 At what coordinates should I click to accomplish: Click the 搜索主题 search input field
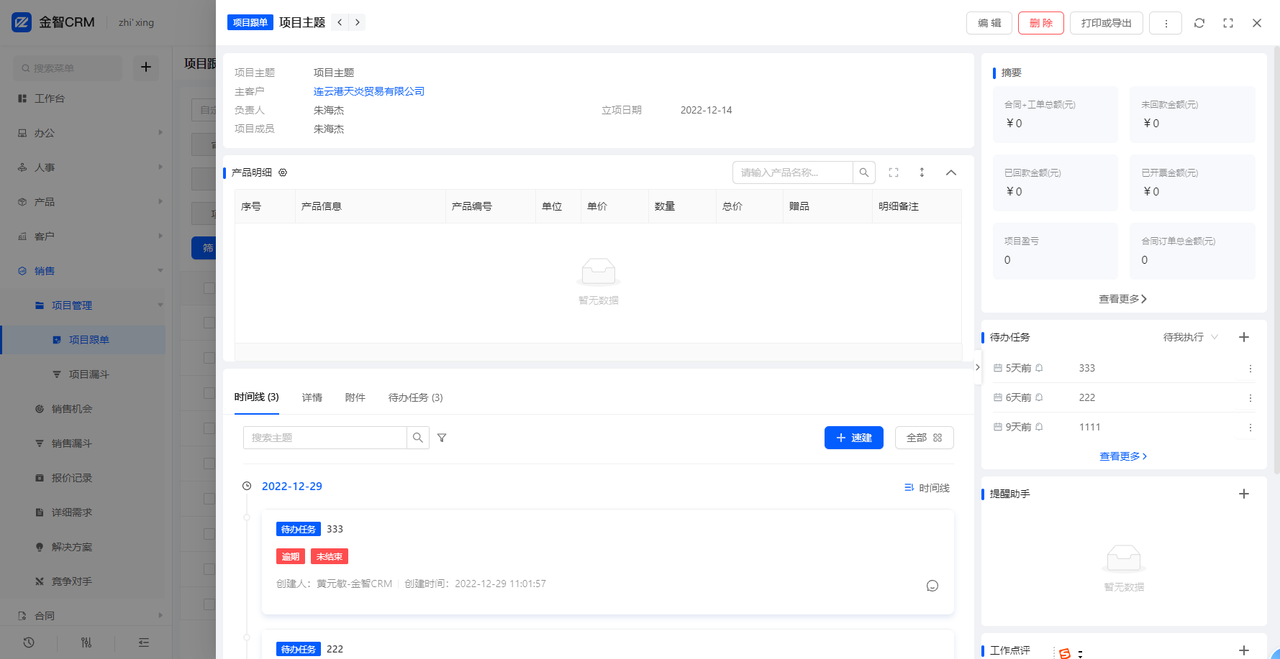325,438
